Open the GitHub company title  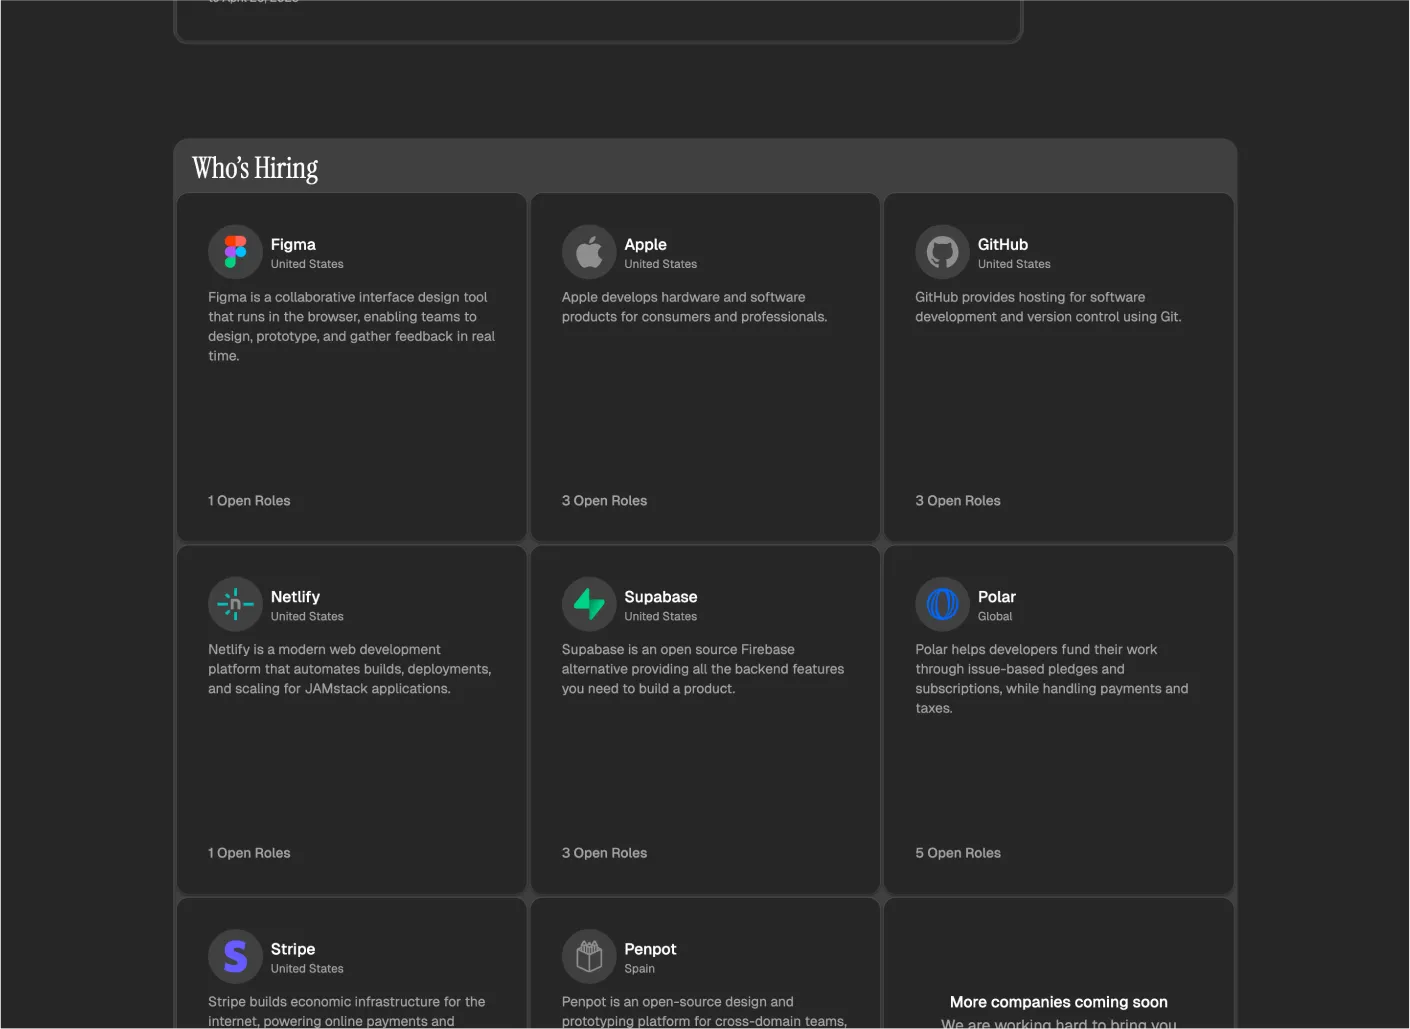coord(1003,244)
